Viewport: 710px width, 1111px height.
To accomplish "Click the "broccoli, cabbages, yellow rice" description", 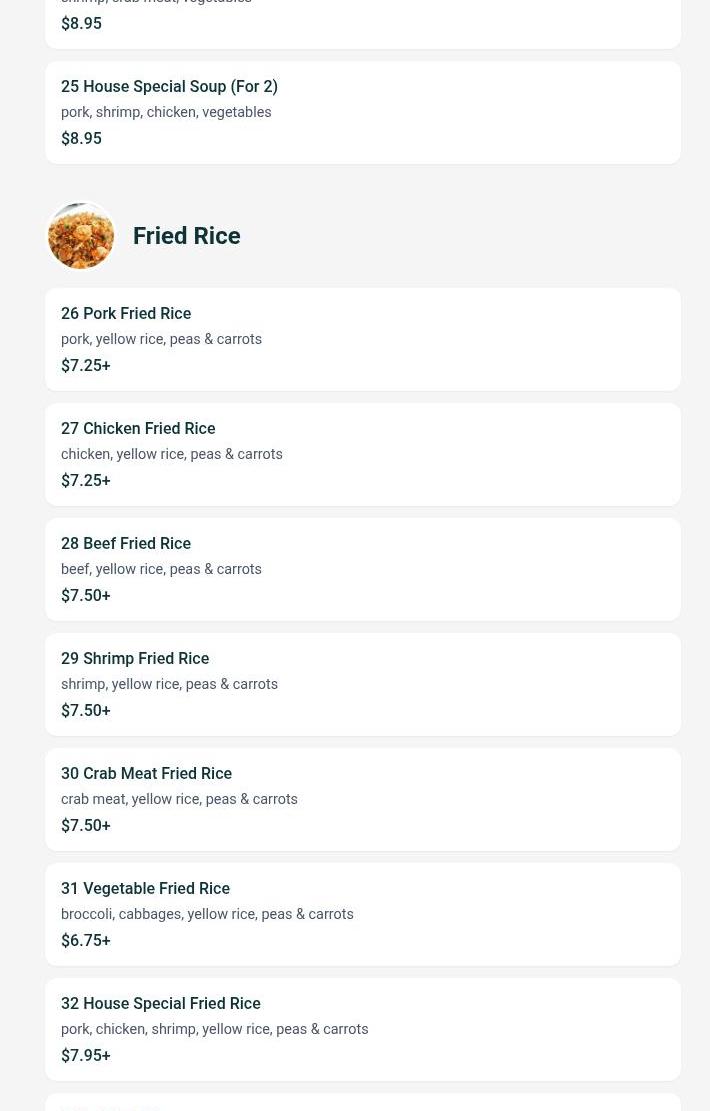I will coord(207,915).
